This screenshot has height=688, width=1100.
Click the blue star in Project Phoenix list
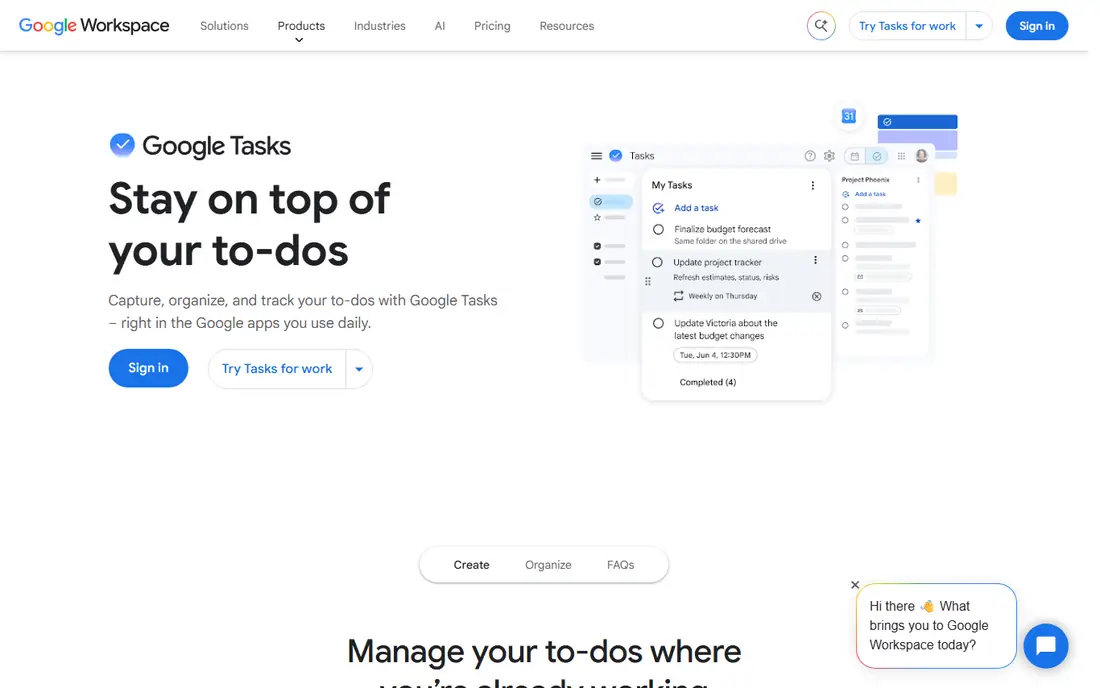pyautogui.click(x=918, y=220)
